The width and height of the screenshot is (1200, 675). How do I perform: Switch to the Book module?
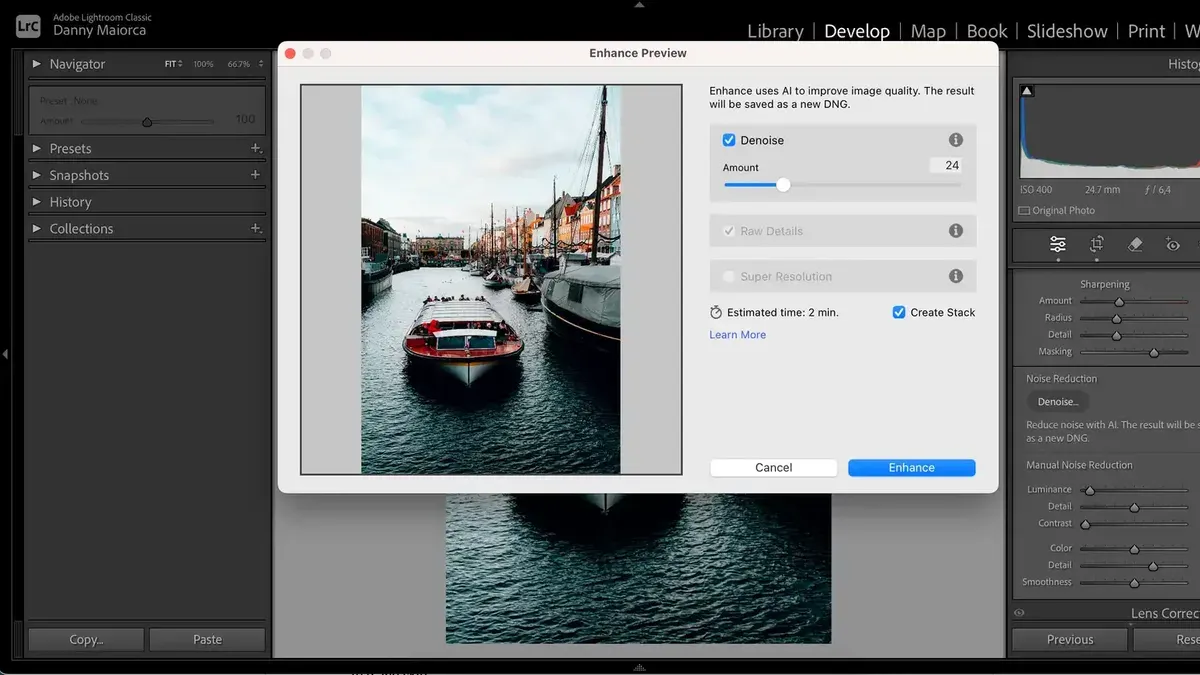pyautogui.click(x=987, y=31)
